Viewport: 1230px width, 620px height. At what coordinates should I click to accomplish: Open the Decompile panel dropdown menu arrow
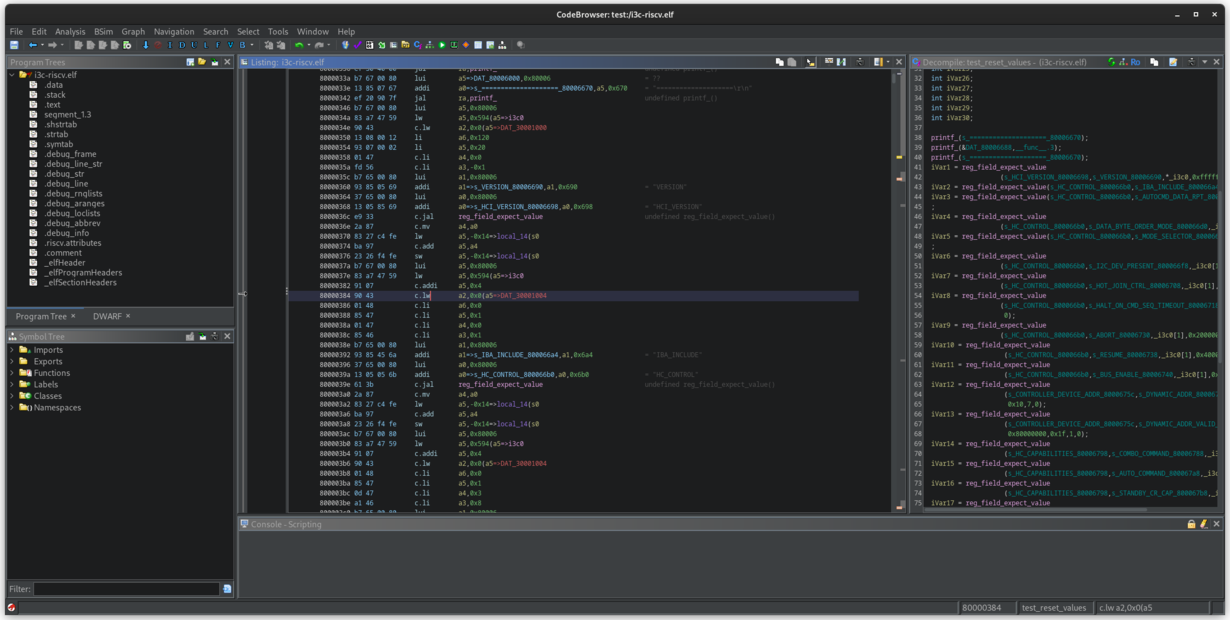1204,62
